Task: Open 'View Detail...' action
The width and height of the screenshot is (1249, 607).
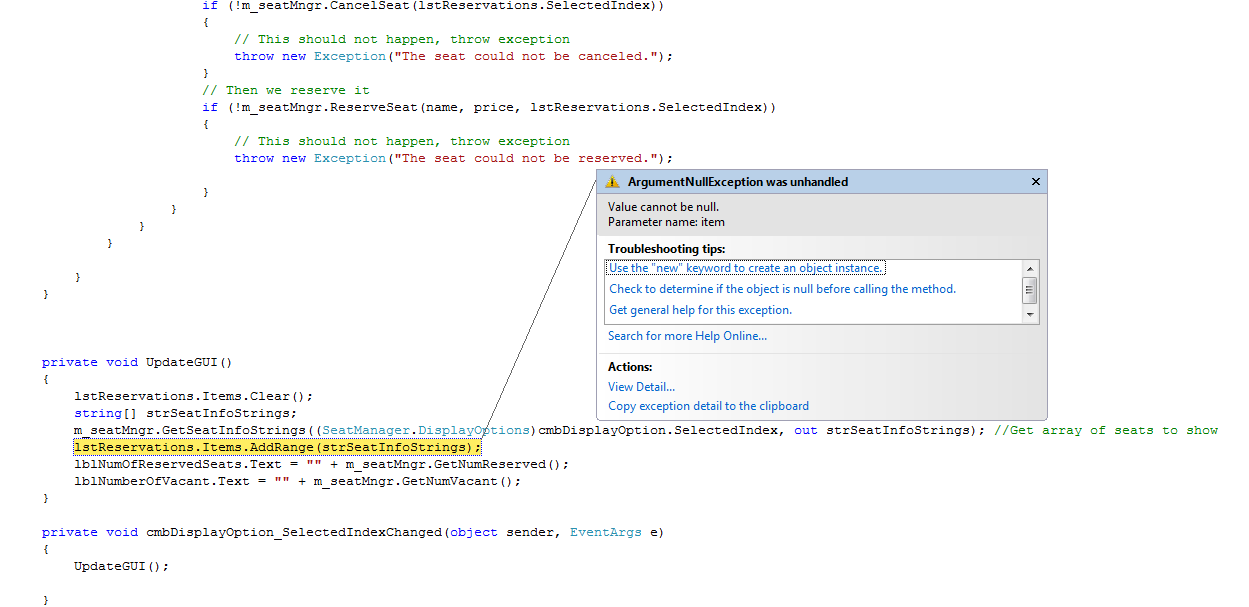Action: click(642, 387)
